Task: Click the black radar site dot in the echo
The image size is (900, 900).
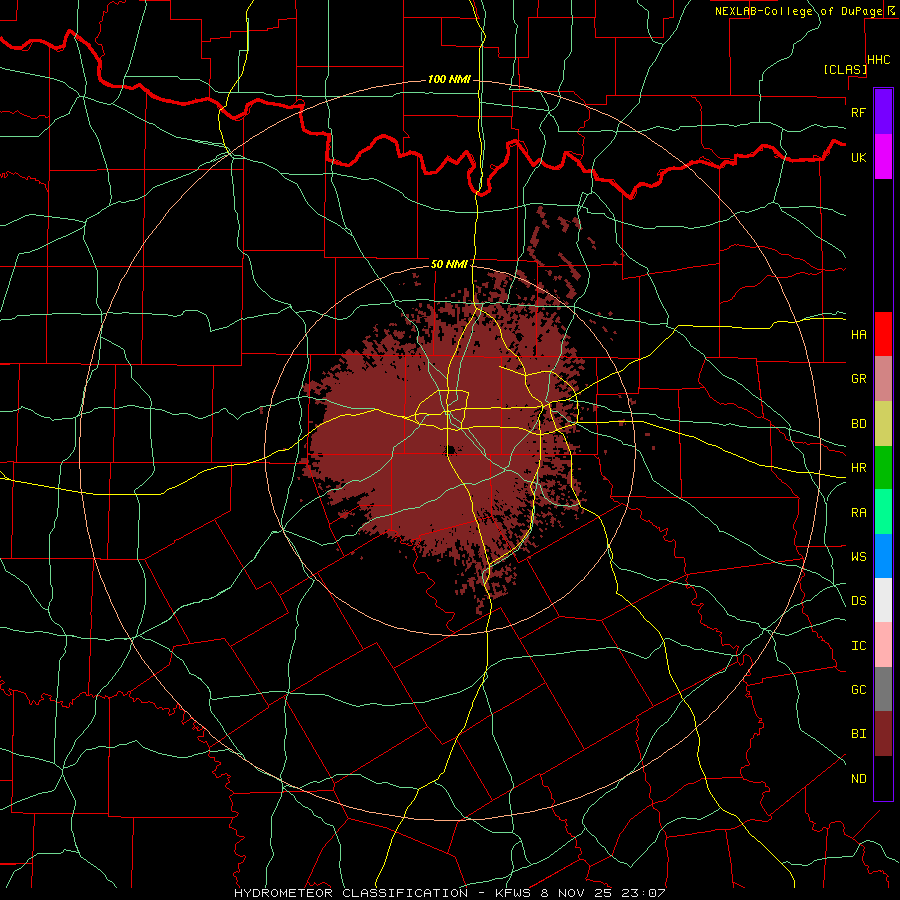Action: 452,450
